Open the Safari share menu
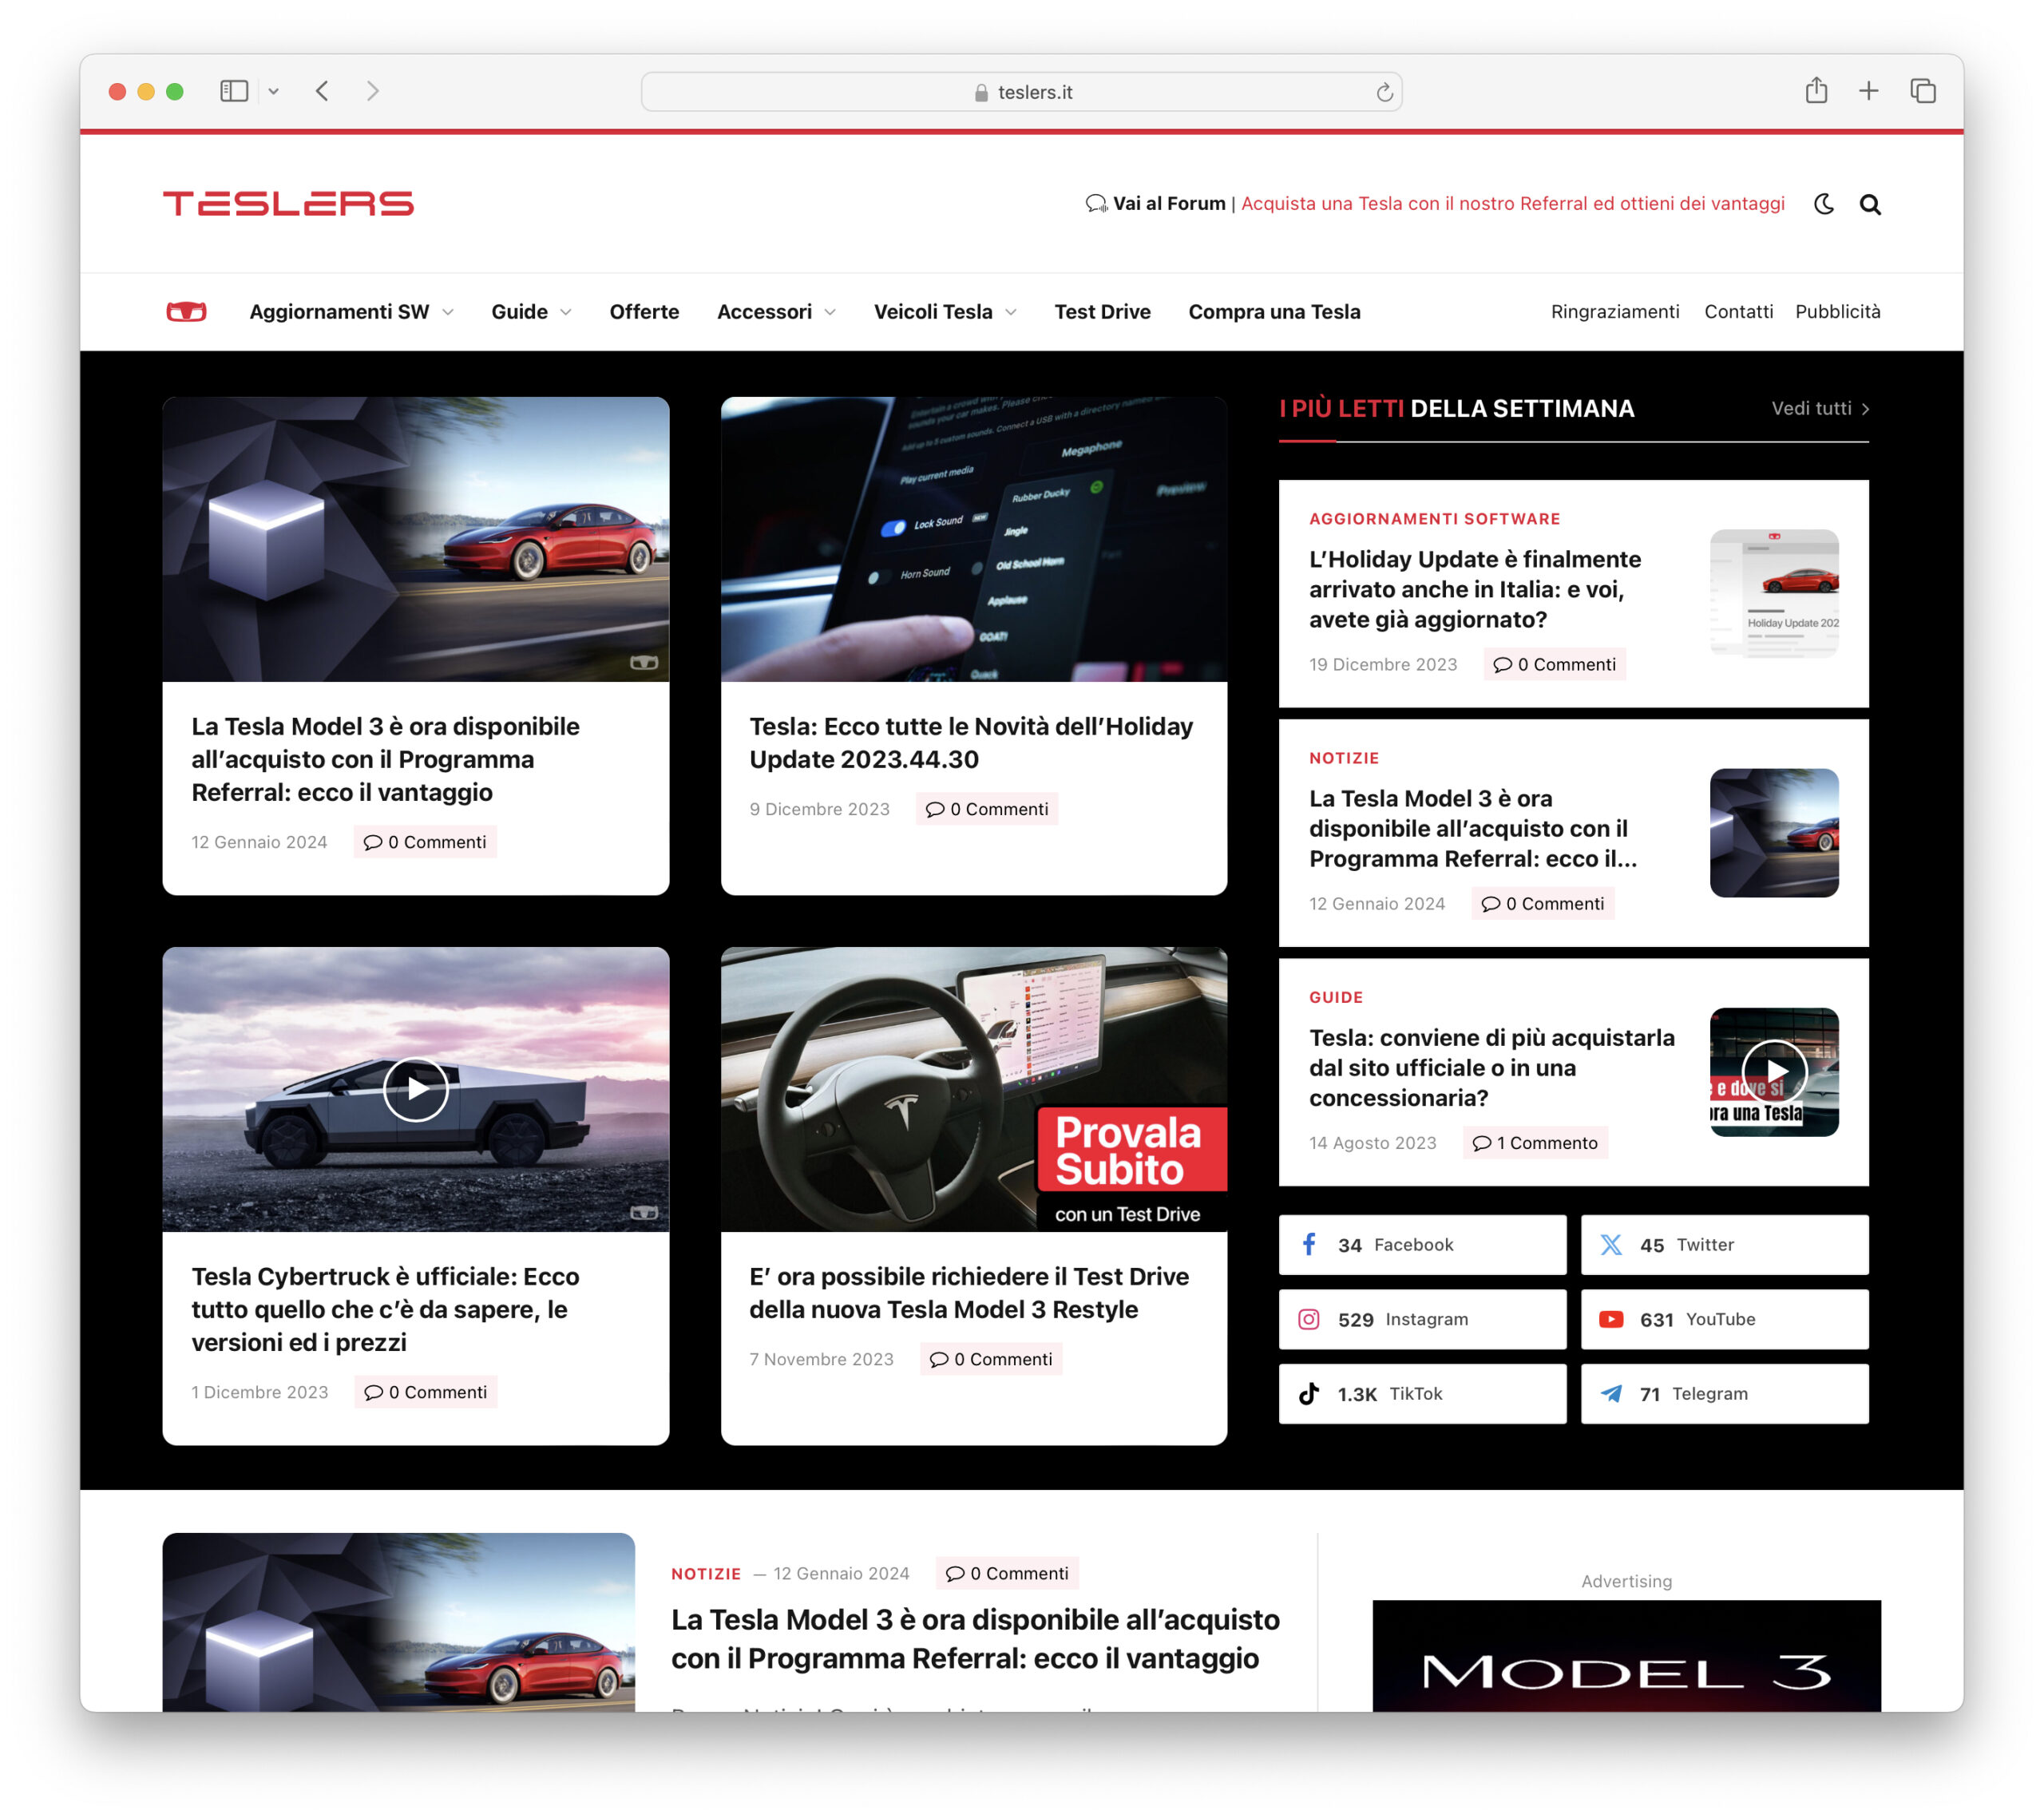Image resolution: width=2044 pixels, height=1818 pixels. coord(1816,90)
